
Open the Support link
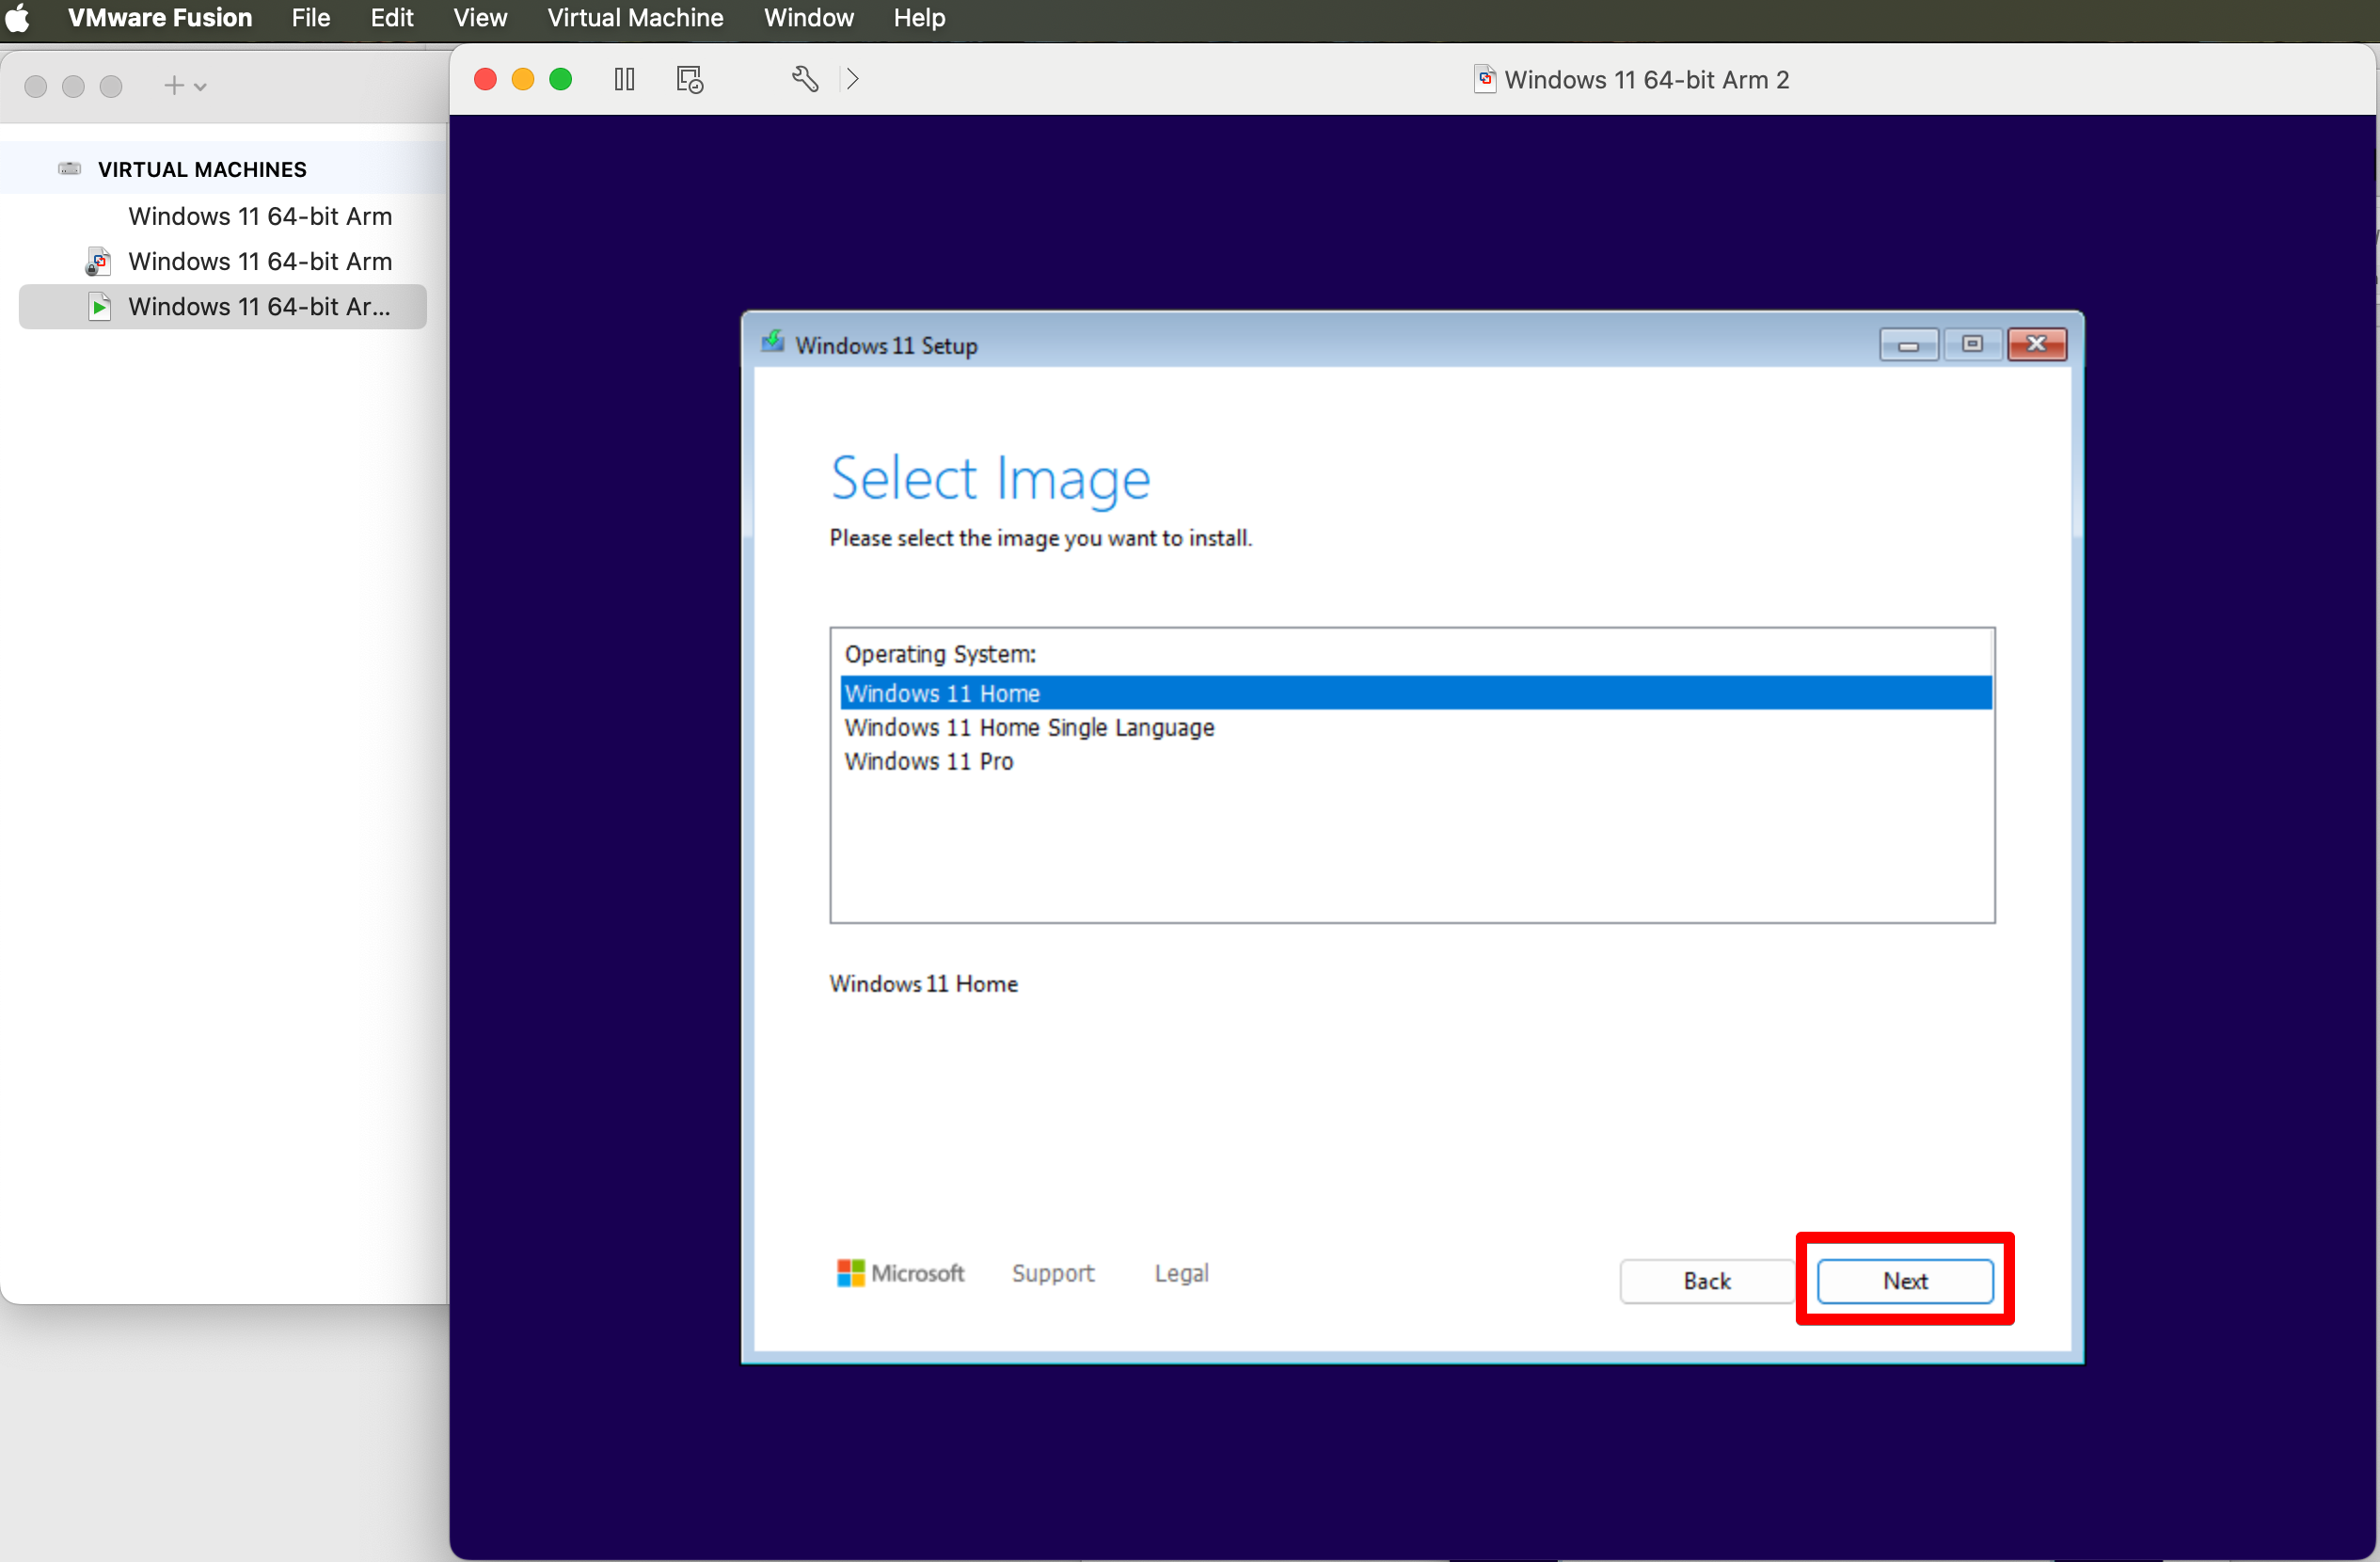[1052, 1272]
